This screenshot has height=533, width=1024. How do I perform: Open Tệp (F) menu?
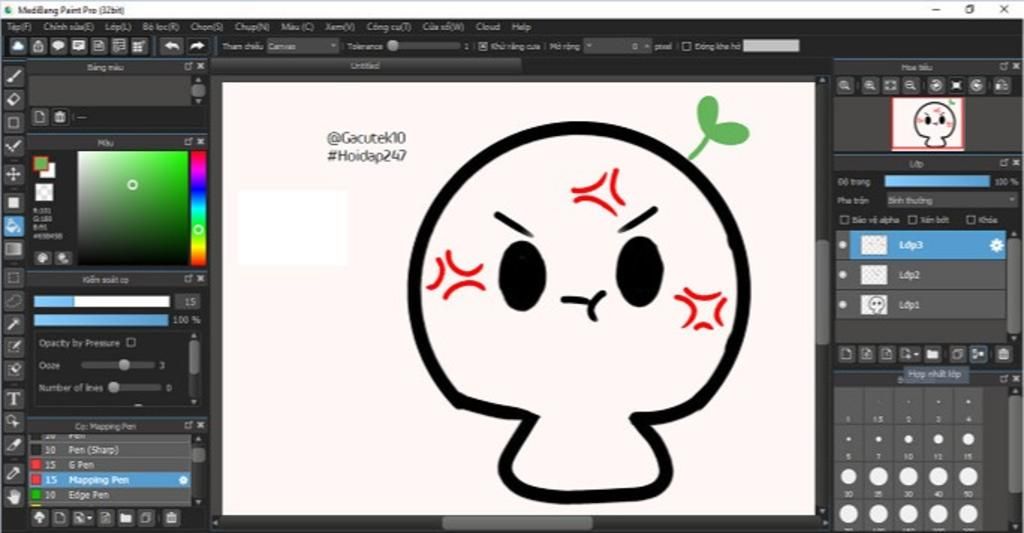point(19,27)
